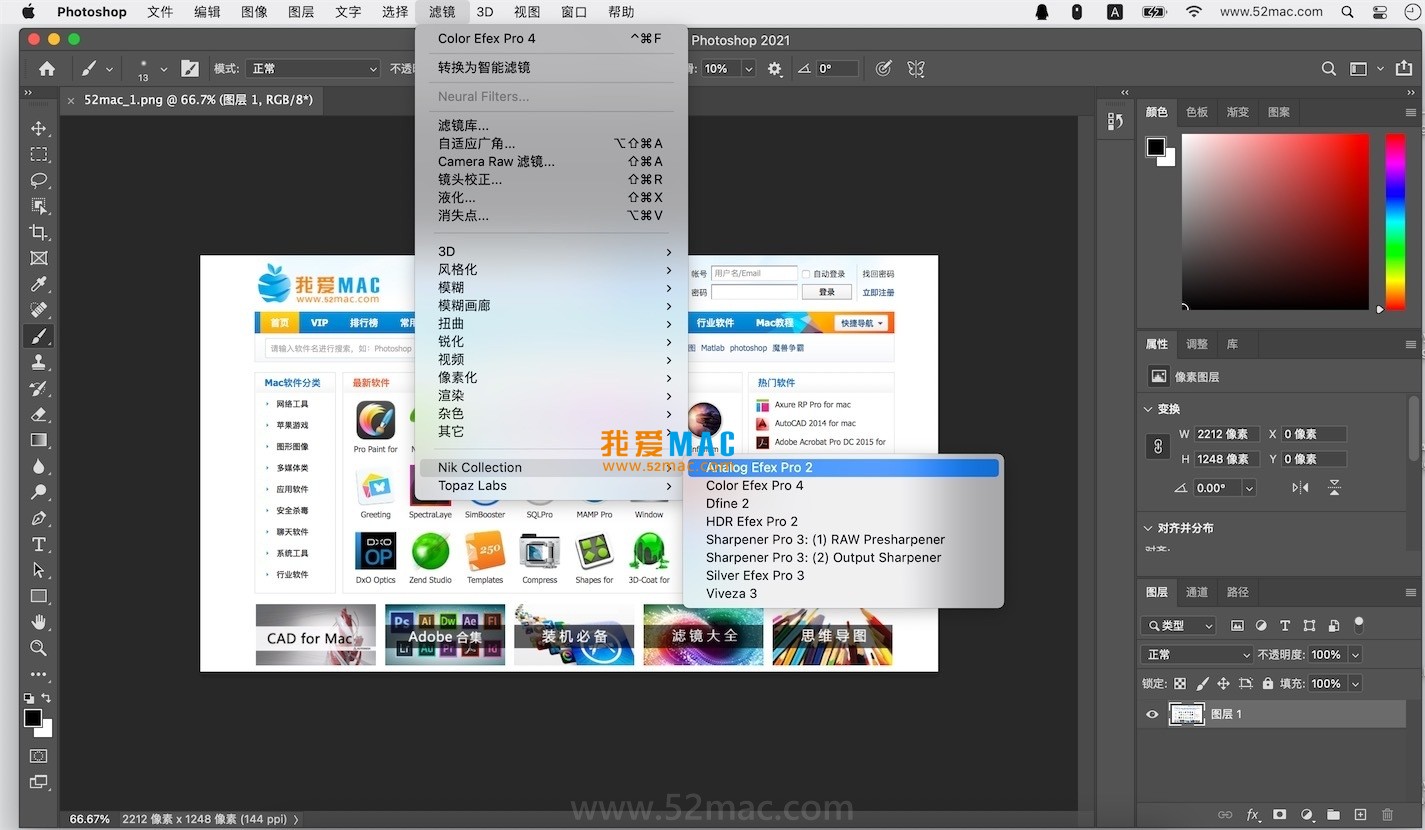Open the 风格化 filter submenu
Viewport: 1425px width, 830px height.
click(x=551, y=270)
